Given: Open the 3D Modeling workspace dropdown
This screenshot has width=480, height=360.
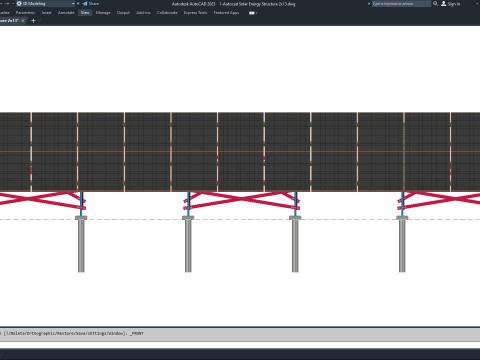Looking at the screenshot, I should pyautogui.click(x=45, y=4).
